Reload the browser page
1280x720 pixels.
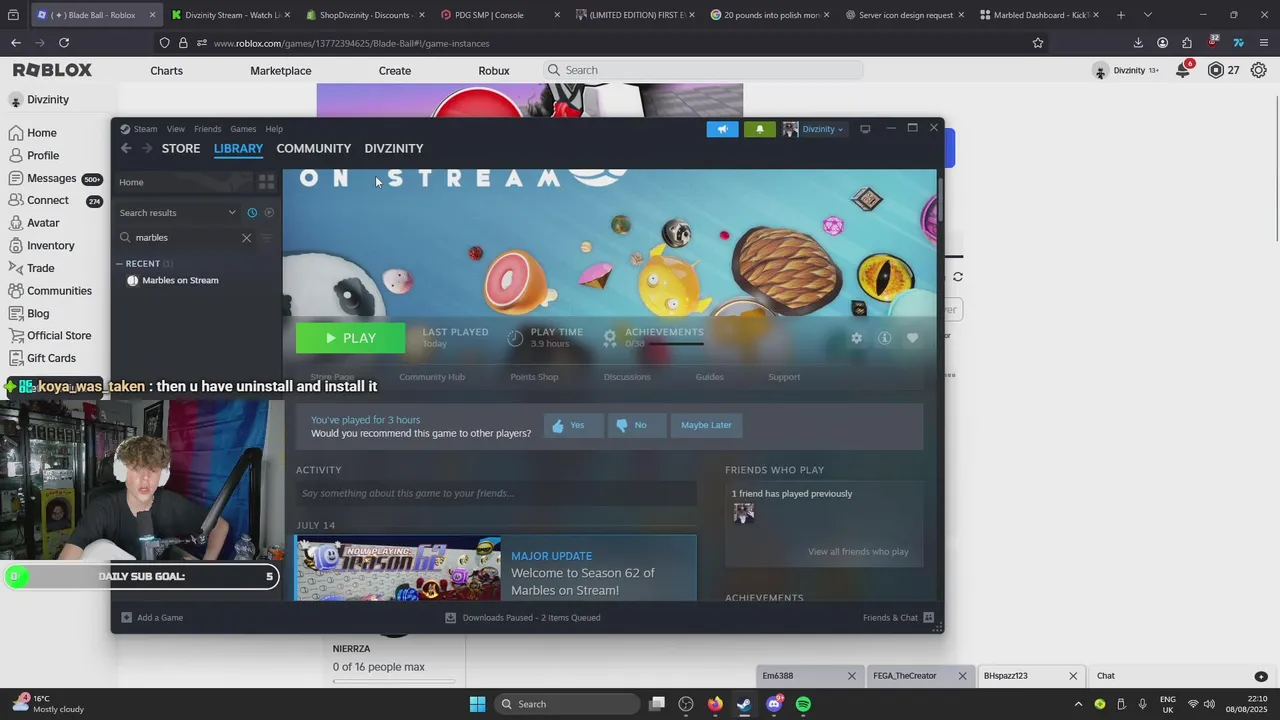(64, 43)
